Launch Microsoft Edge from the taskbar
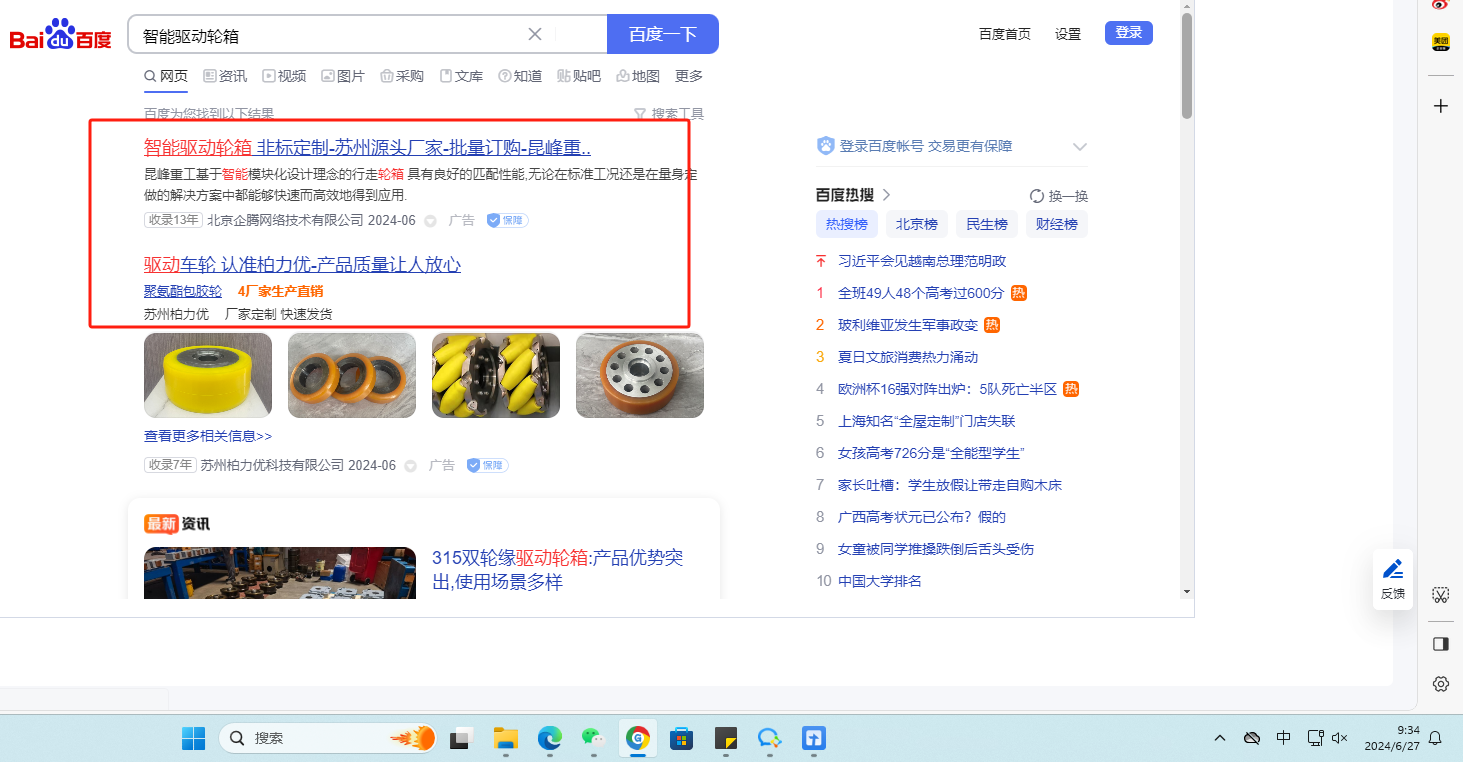1463x762 pixels. (550, 739)
